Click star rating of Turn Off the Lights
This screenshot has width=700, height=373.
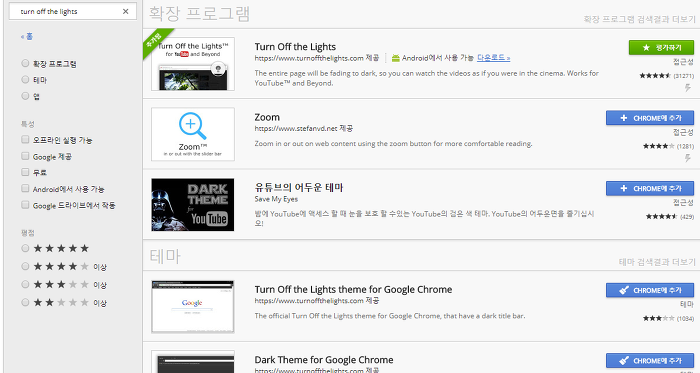point(655,76)
